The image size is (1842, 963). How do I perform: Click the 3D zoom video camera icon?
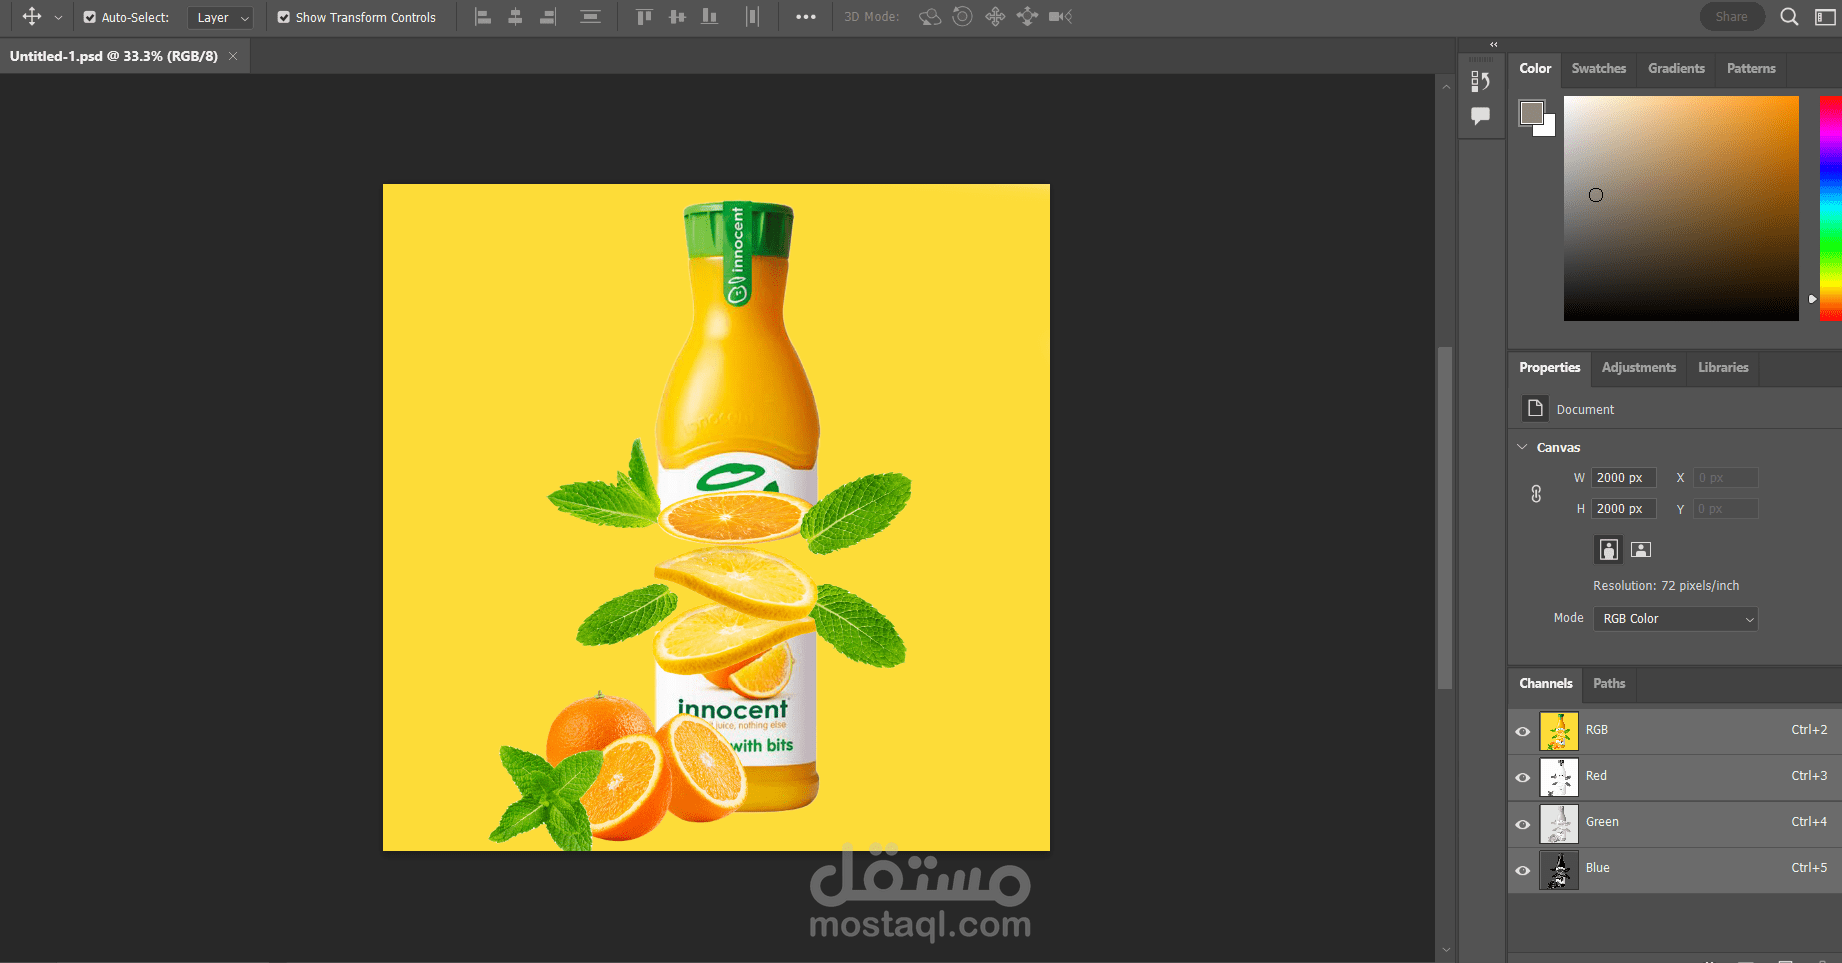[1060, 17]
